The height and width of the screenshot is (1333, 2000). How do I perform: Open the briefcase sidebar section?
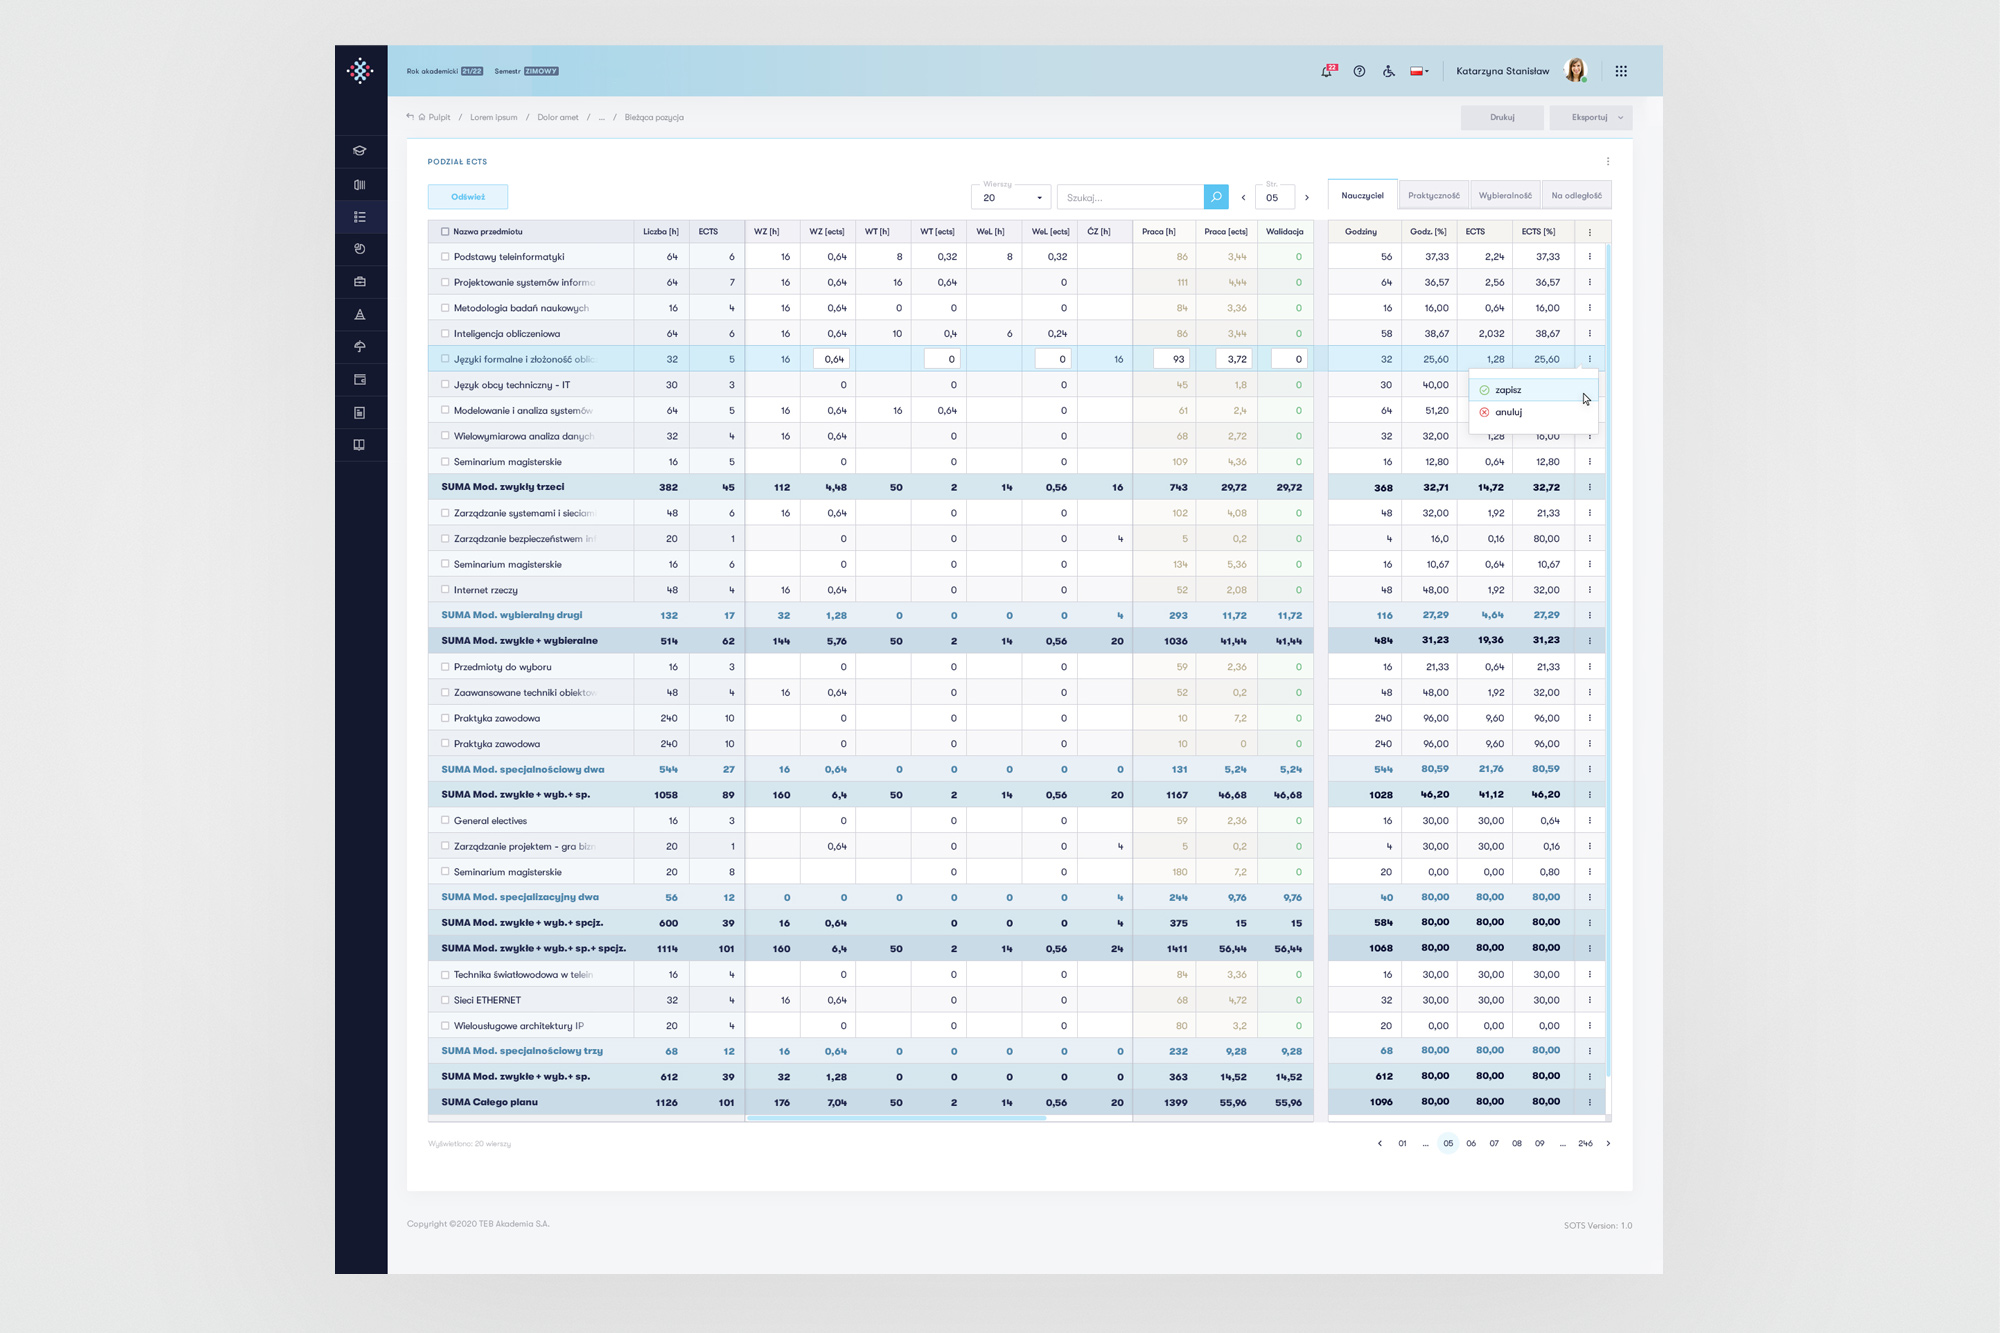tap(360, 282)
